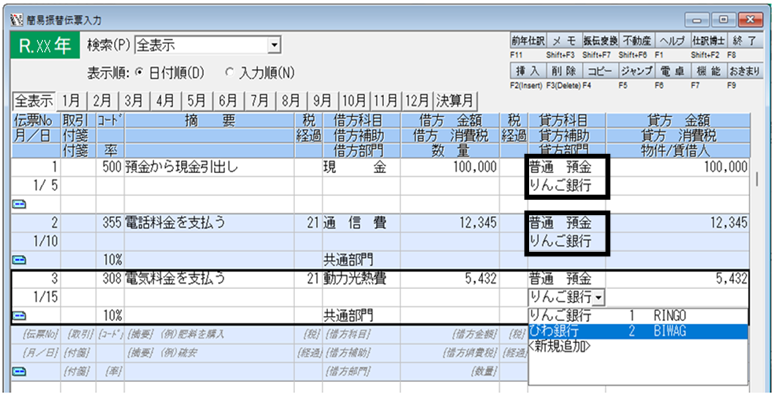This screenshot has height=393, width=773.
Task: Click the 挿入 button
Action: (x=527, y=71)
